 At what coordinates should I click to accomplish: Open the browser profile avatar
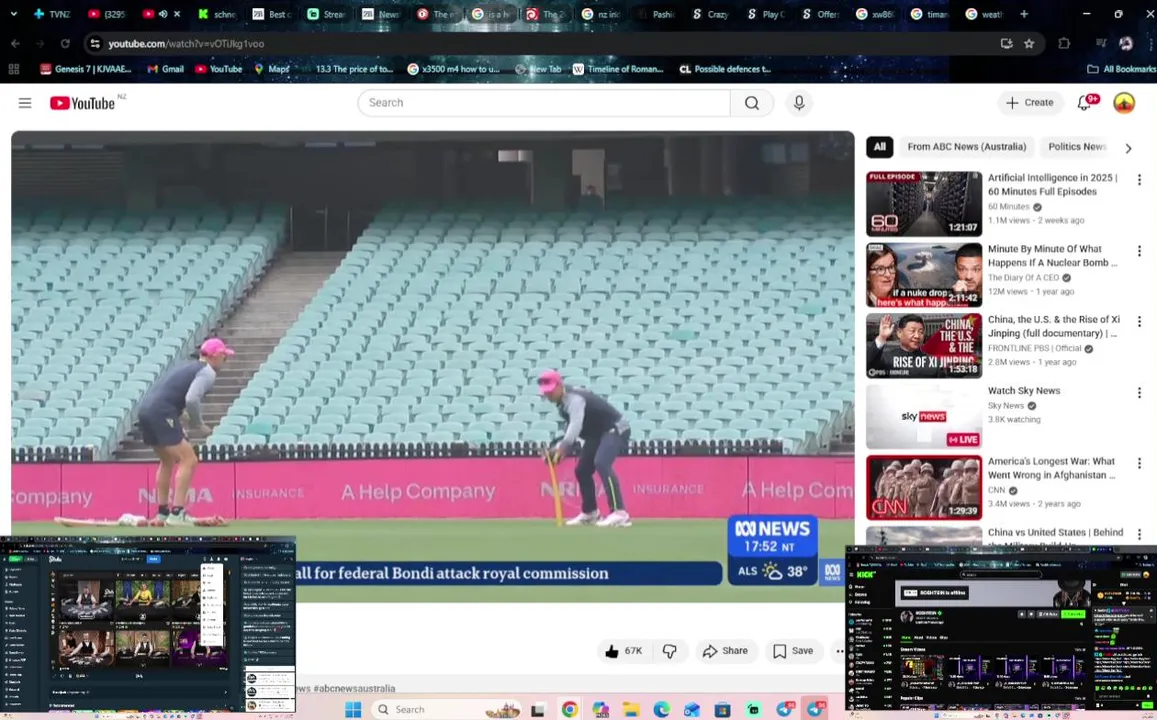1125,44
